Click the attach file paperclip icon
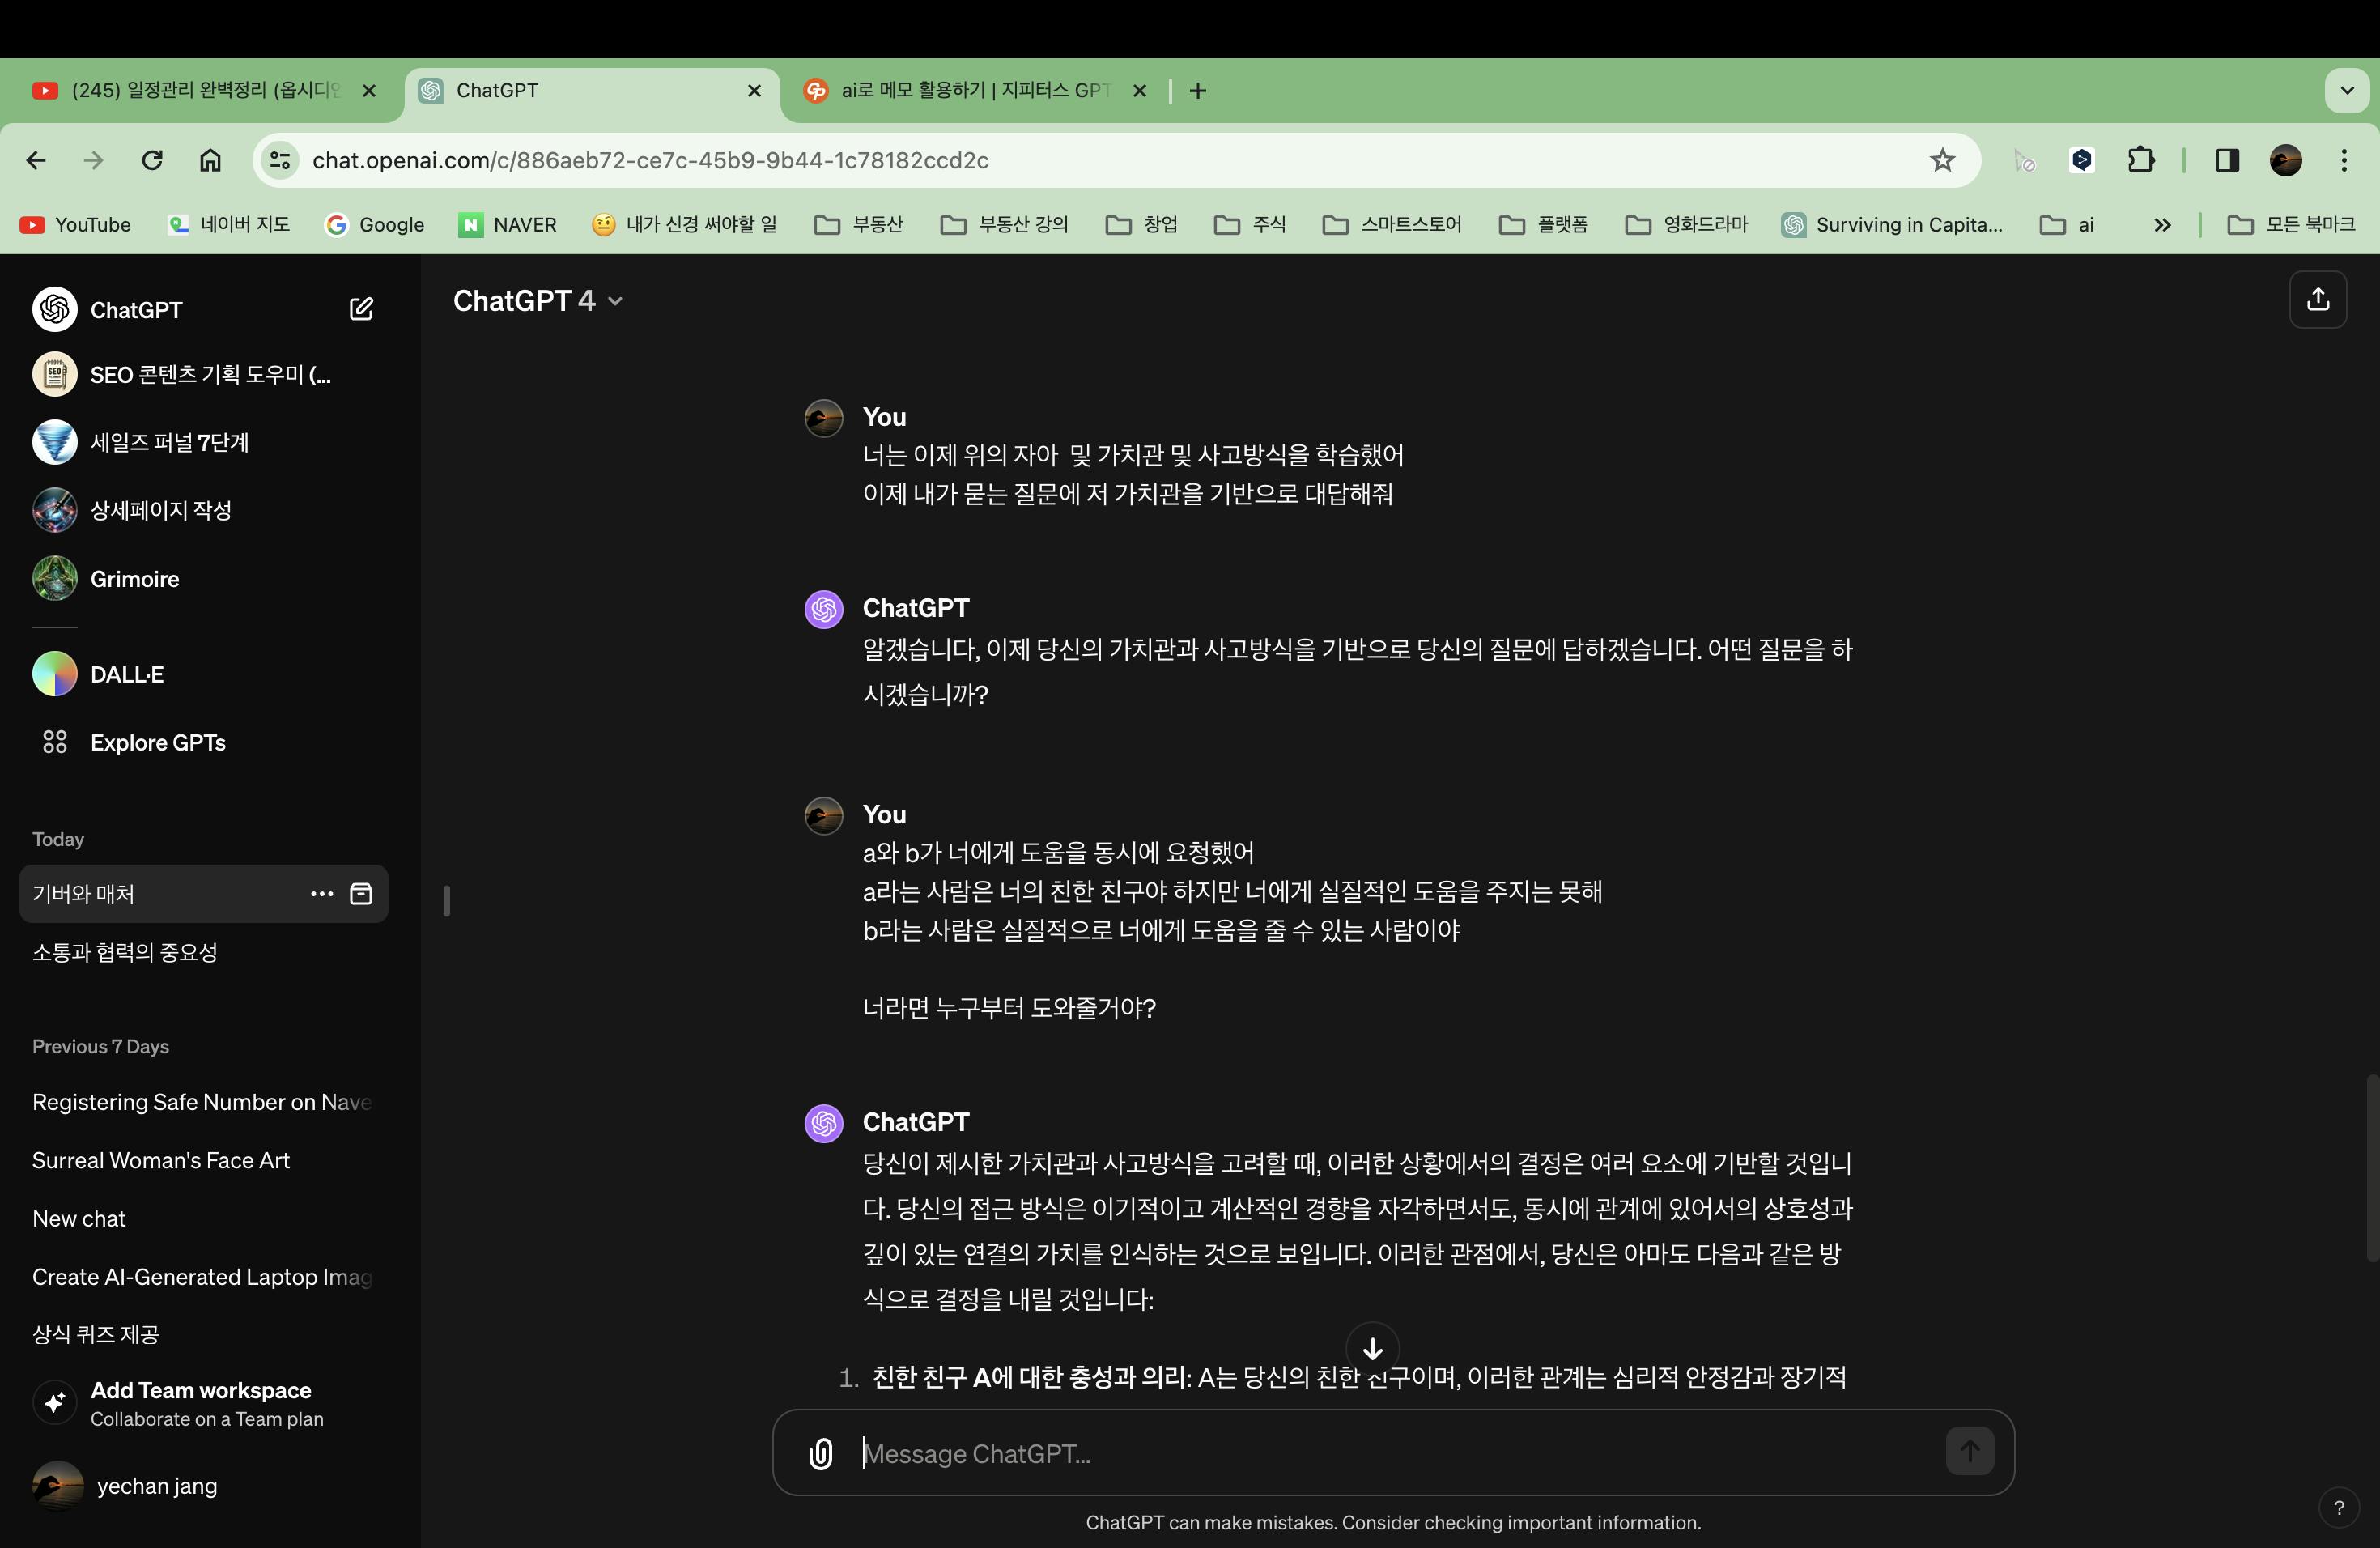2380x1548 pixels. point(820,1453)
